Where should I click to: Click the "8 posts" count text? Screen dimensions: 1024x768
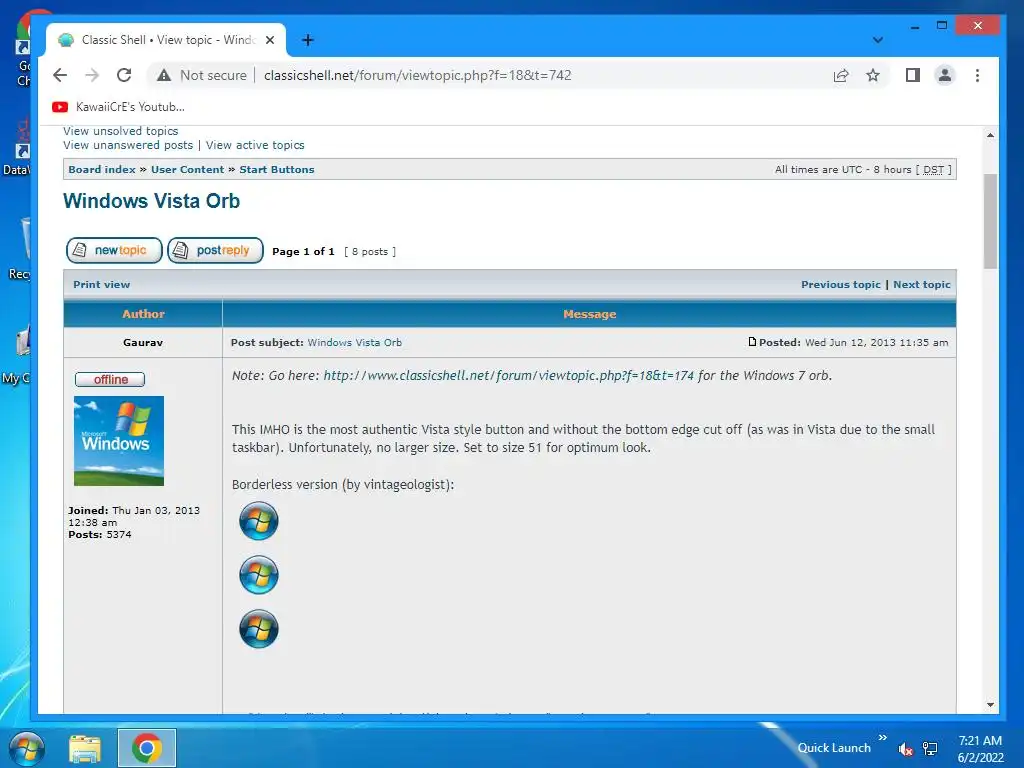370,251
